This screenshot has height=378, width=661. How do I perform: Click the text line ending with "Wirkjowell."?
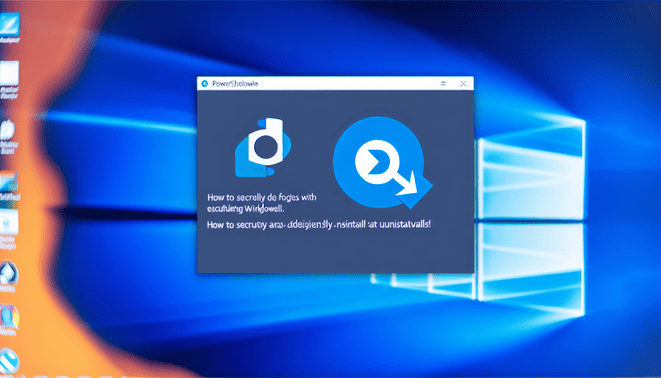pyautogui.click(x=245, y=208)
